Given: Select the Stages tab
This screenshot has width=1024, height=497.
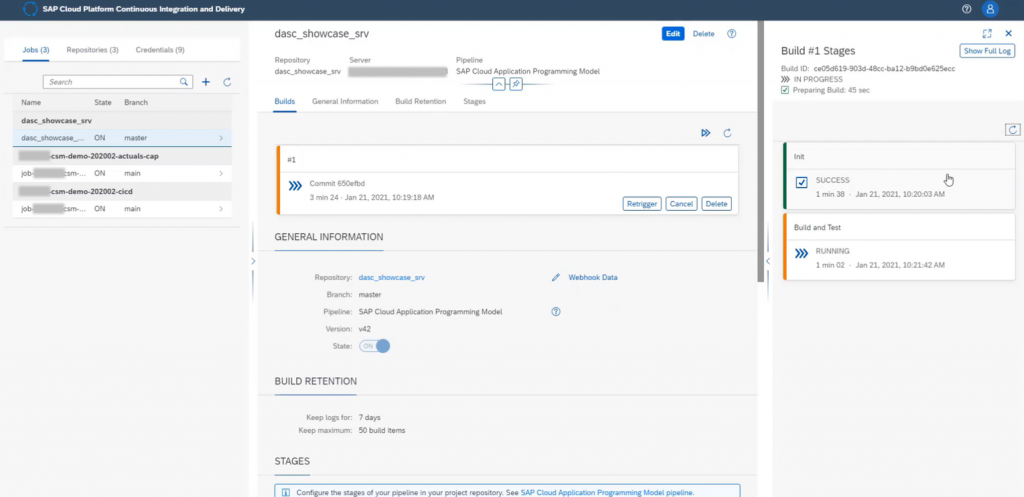Looking at the screenshot, I should click(x=474, y=102).
